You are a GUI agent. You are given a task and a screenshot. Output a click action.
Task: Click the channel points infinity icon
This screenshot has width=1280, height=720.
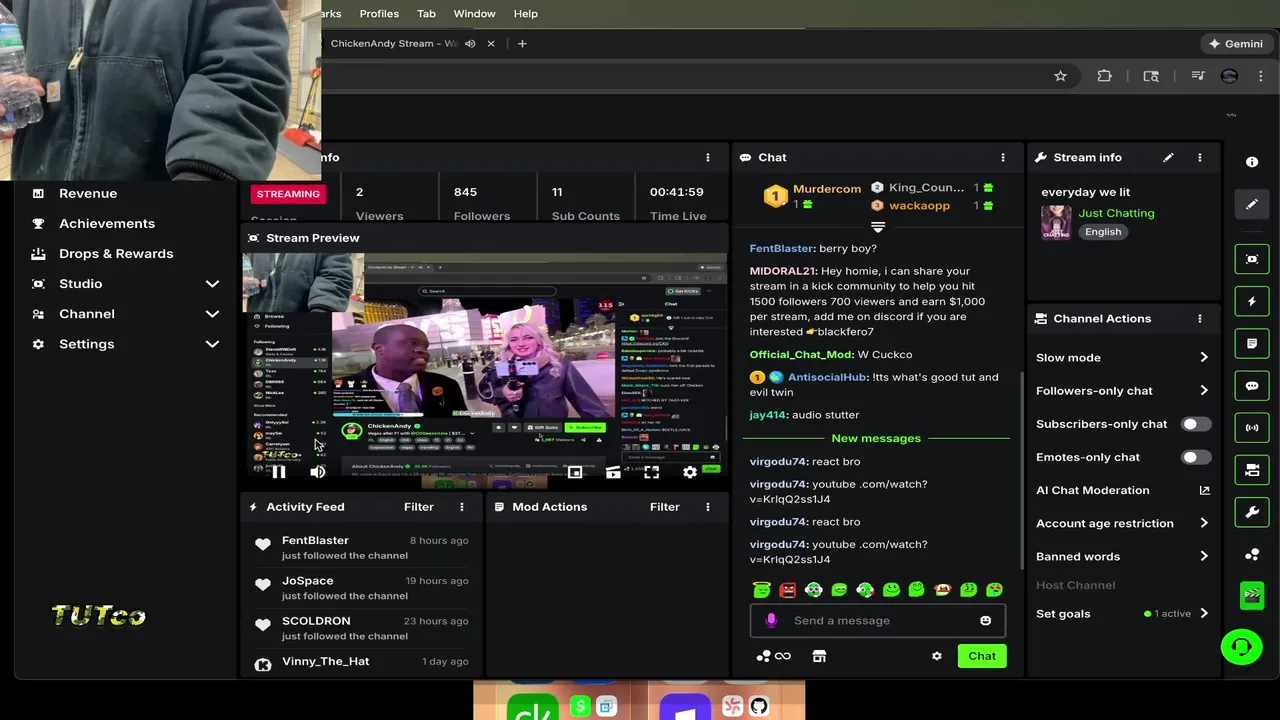(774, 656)
